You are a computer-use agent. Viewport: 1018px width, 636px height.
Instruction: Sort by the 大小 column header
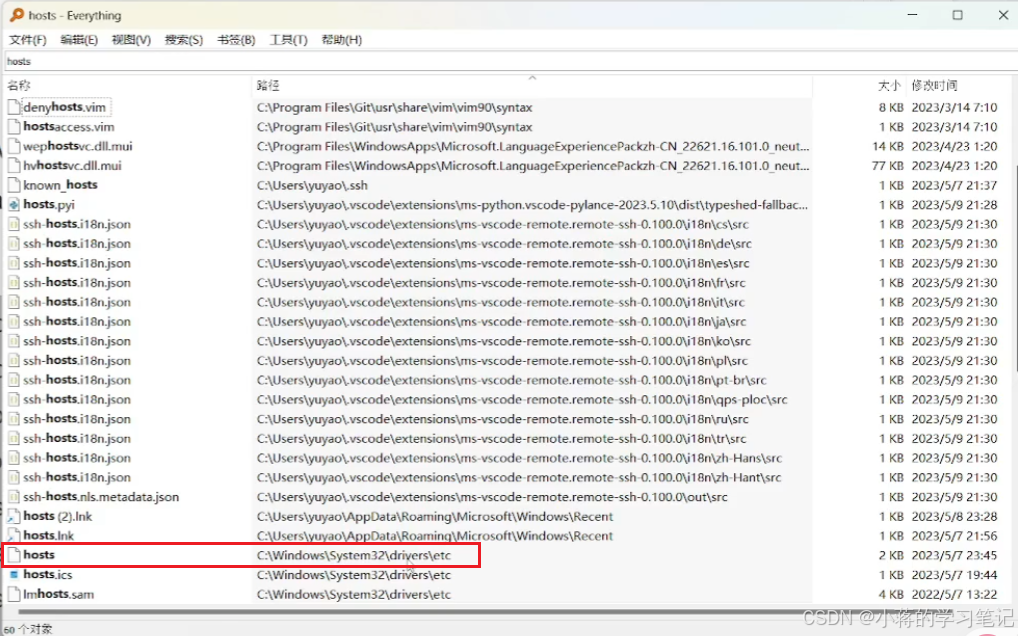tap(888, 85)
